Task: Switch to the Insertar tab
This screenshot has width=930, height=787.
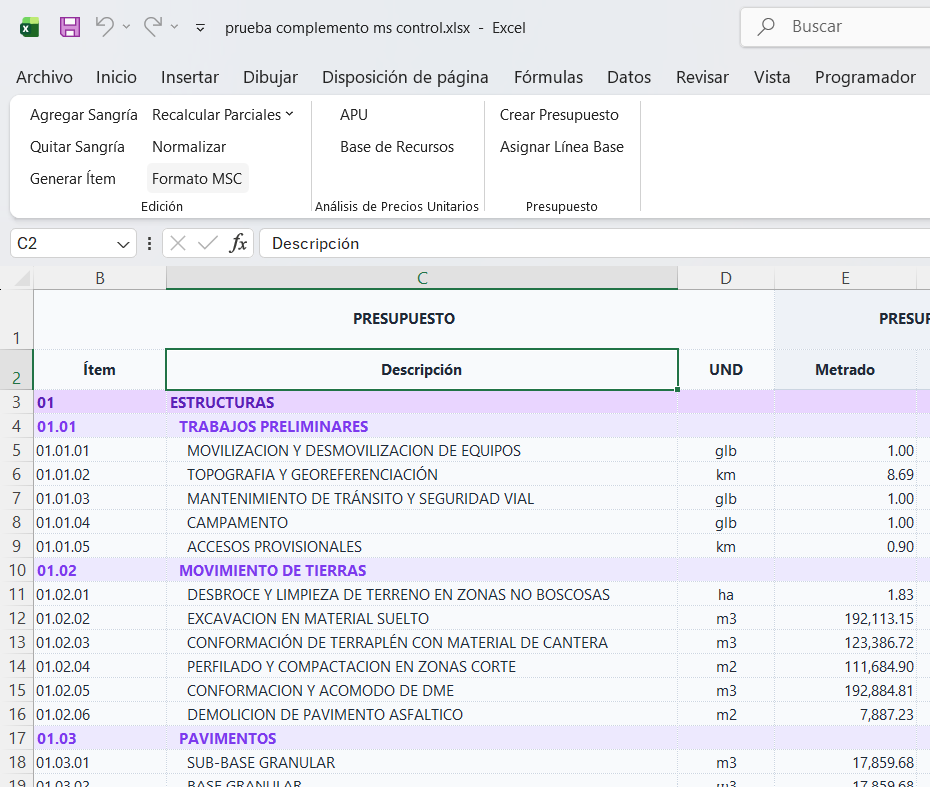Action: click(190, 77)
